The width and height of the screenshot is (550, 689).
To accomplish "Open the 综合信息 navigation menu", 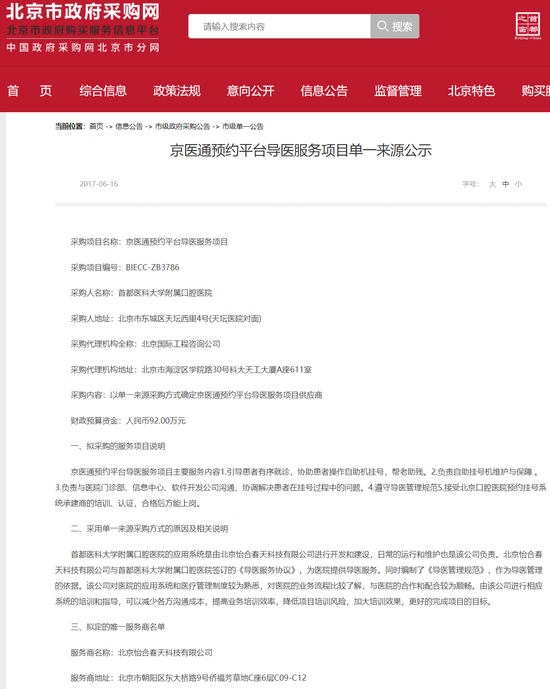I will [103, 91].
